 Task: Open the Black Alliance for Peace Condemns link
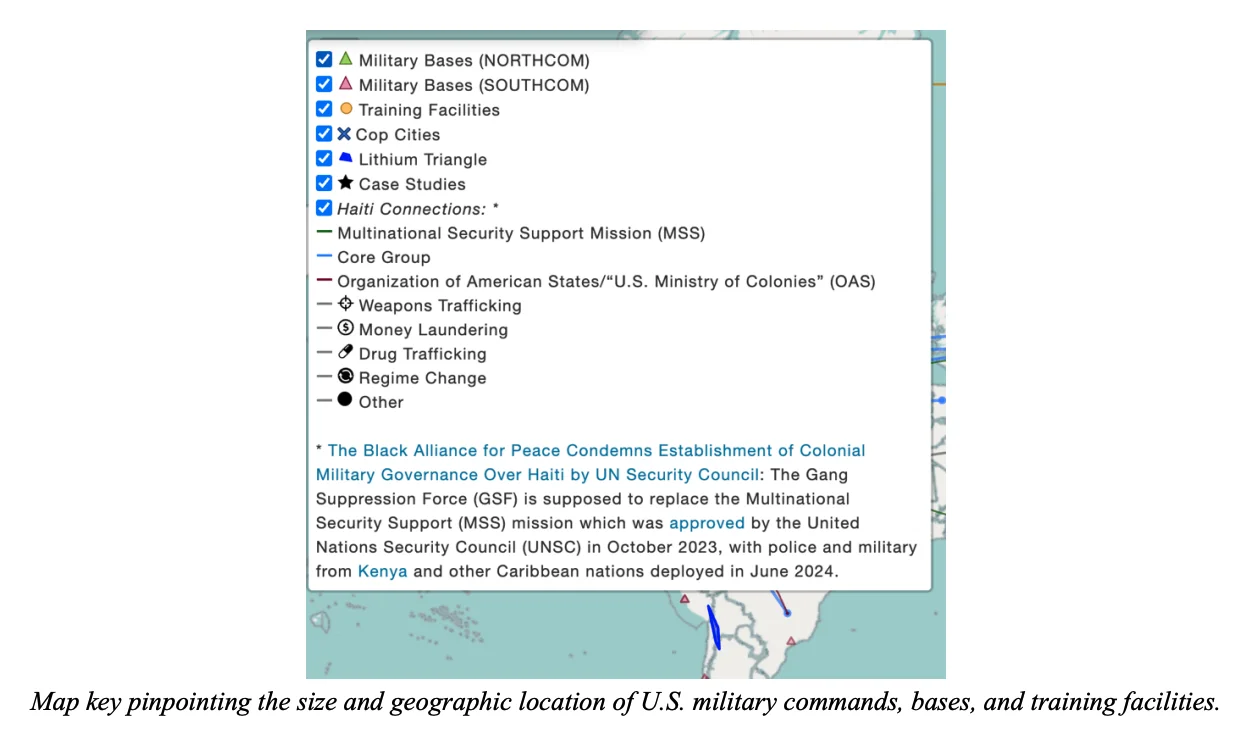(x=590, y=462)
